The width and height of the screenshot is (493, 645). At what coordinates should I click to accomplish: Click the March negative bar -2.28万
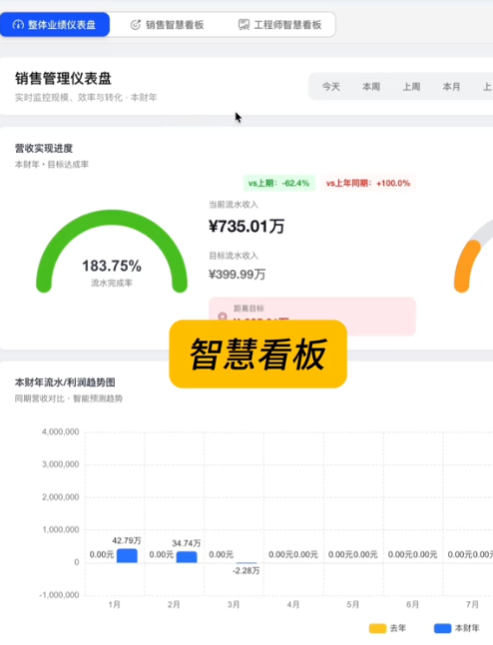pos(246,563)
